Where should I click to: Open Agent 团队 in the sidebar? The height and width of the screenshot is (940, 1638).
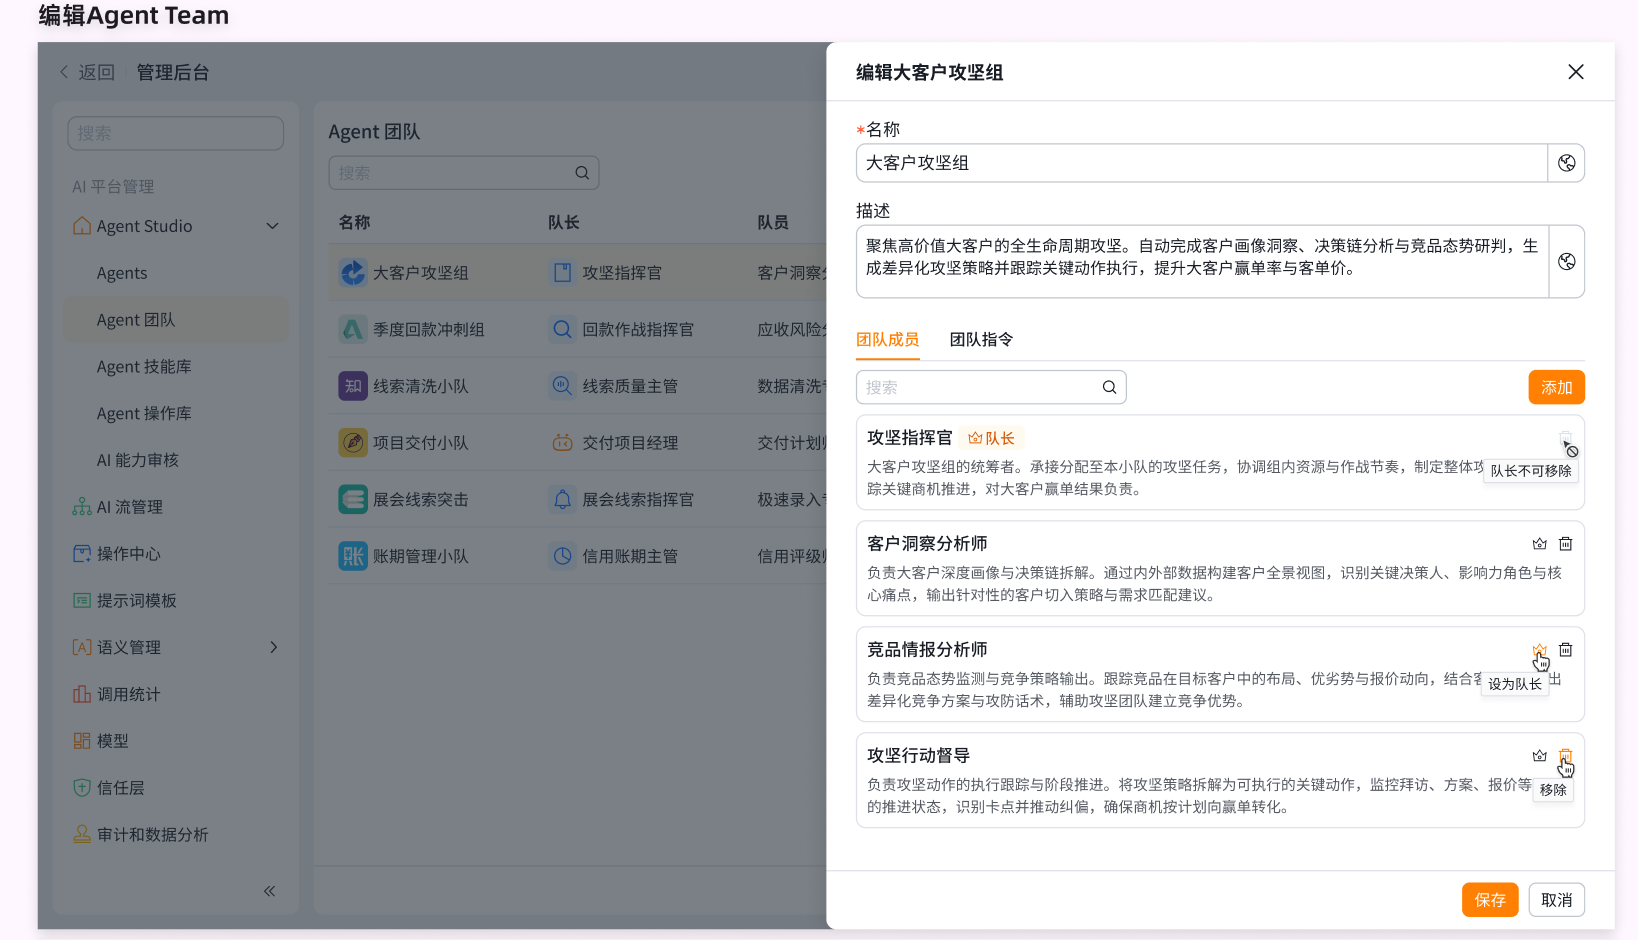pyautogui.click(x=176, y=320)
